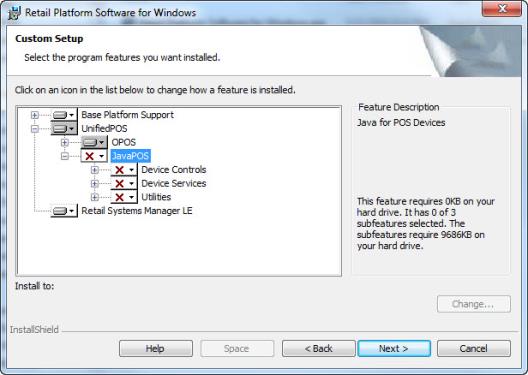528x375 pixels.
Task: Open JavaPOS red X install-state icon
Action: pyautogui.click(x=94, y=156)
